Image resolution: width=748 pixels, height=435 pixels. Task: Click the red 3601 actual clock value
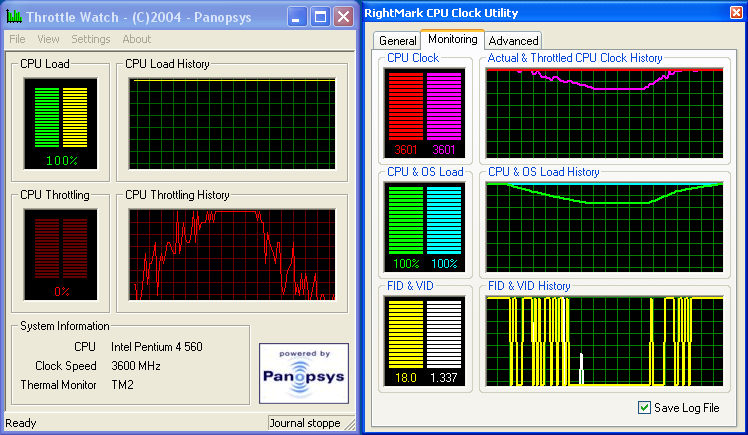(x=406, y=150)
